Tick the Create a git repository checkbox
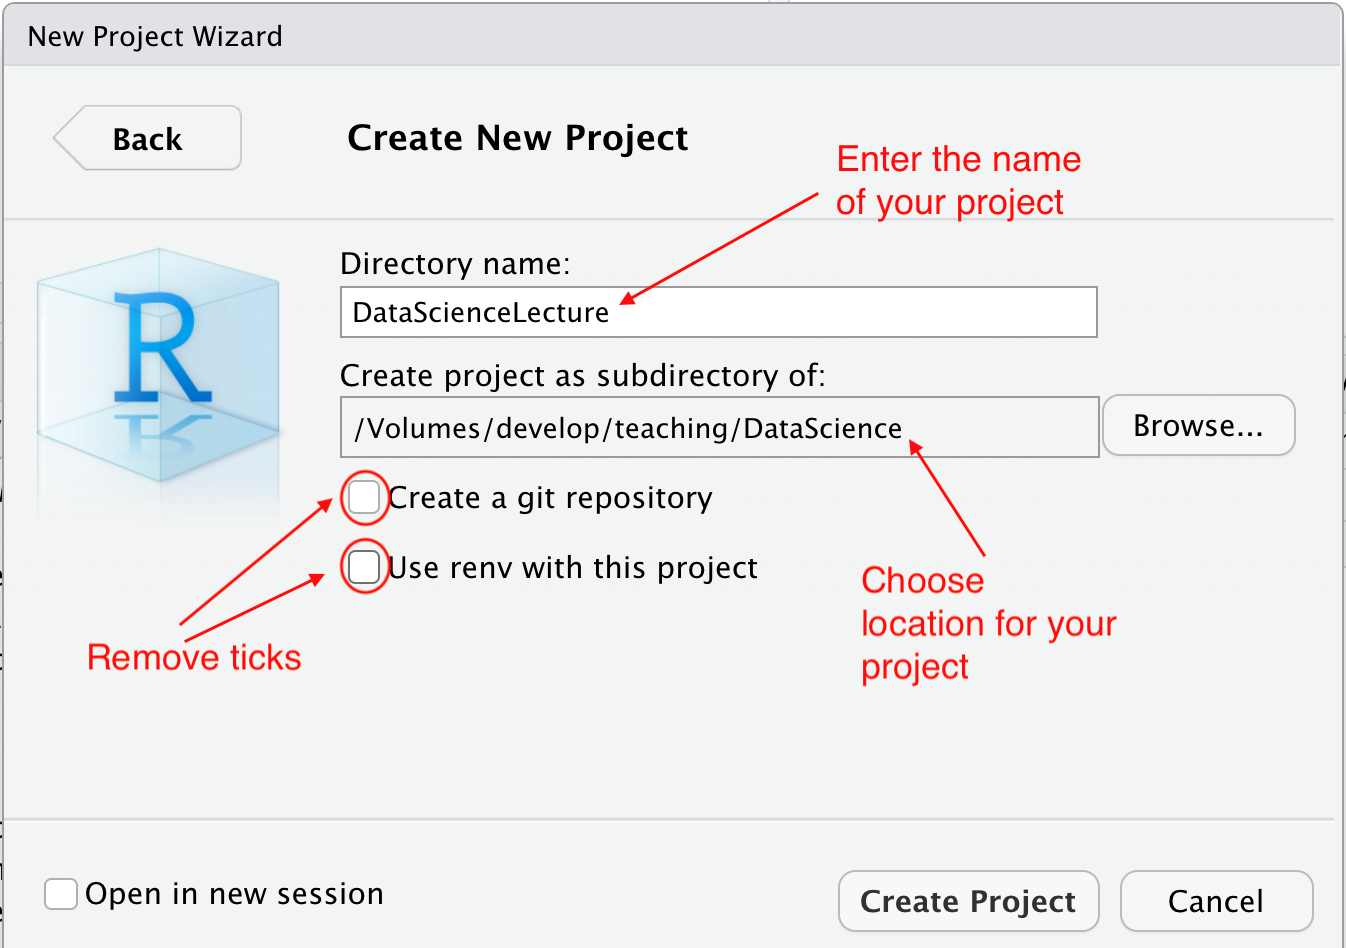Image resolution: width=1346 pixels, height=948 pixels. point(364,497)
